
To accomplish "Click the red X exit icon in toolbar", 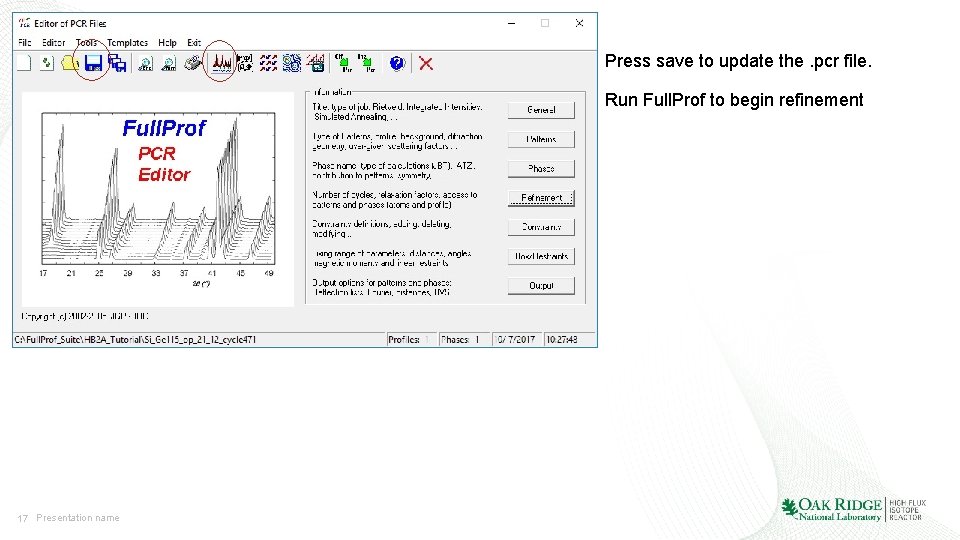I will click(426, 63).
